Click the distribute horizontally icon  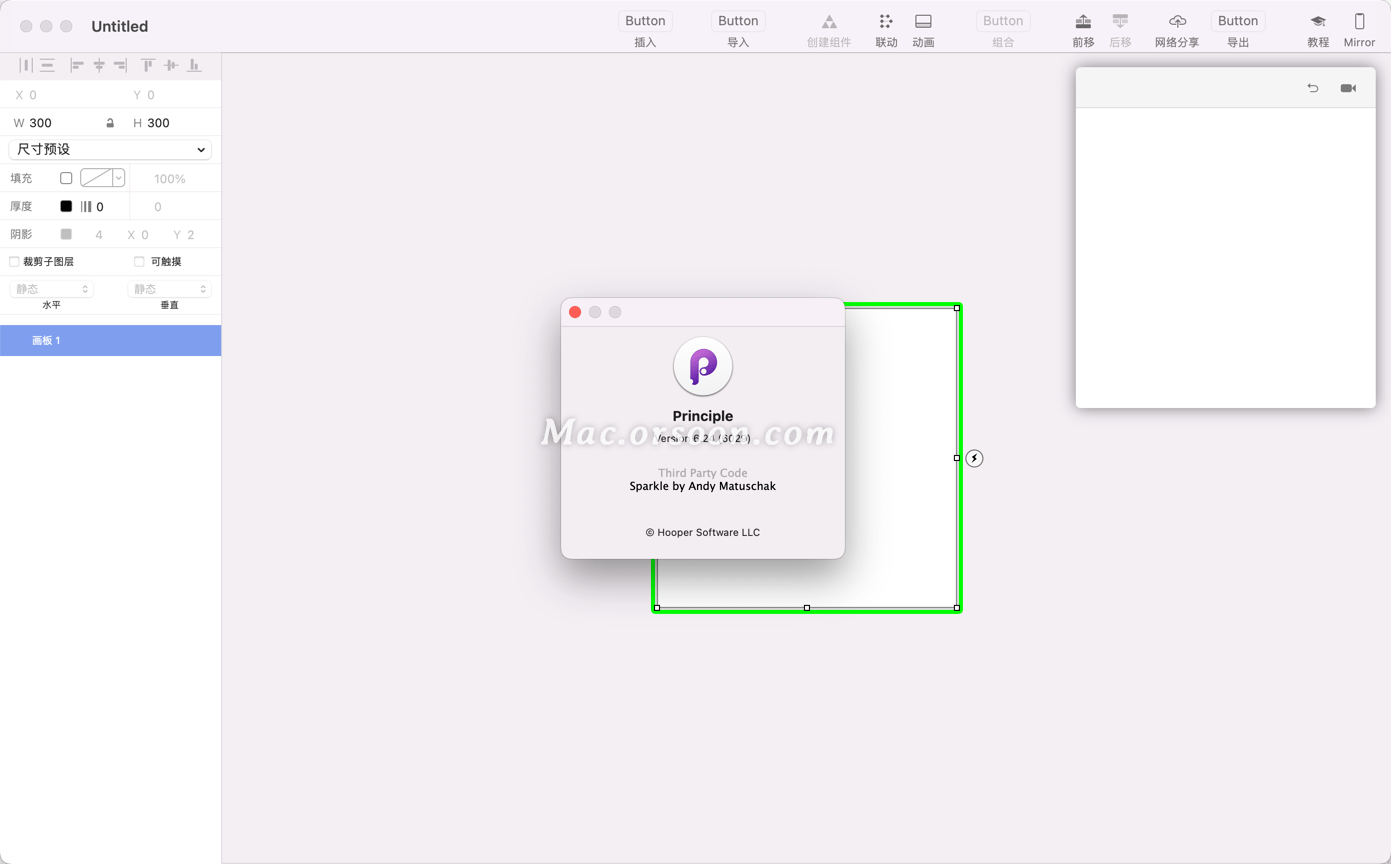click(26, 65)
